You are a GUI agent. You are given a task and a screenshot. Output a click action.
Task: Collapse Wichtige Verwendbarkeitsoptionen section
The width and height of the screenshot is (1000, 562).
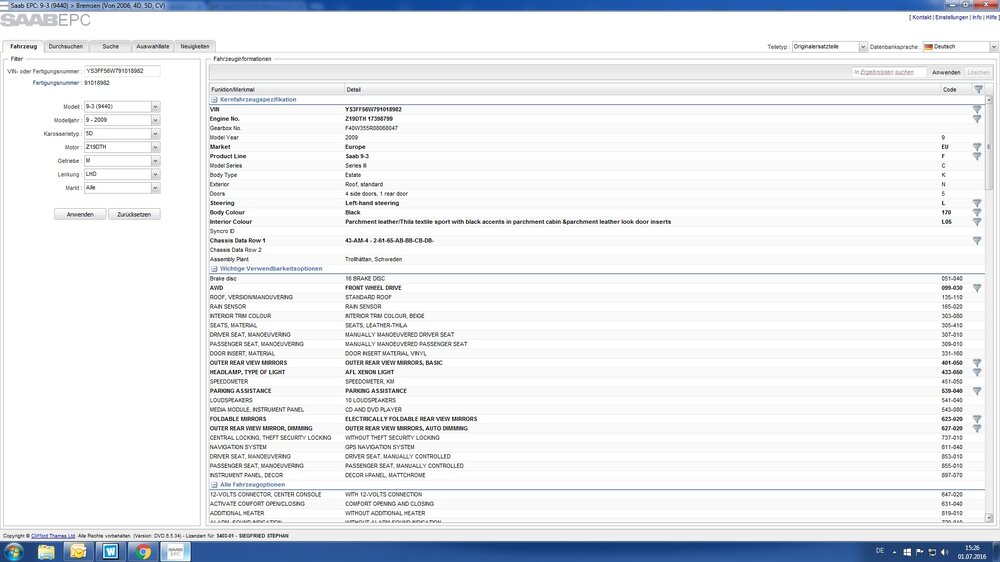tap(214, 269)
